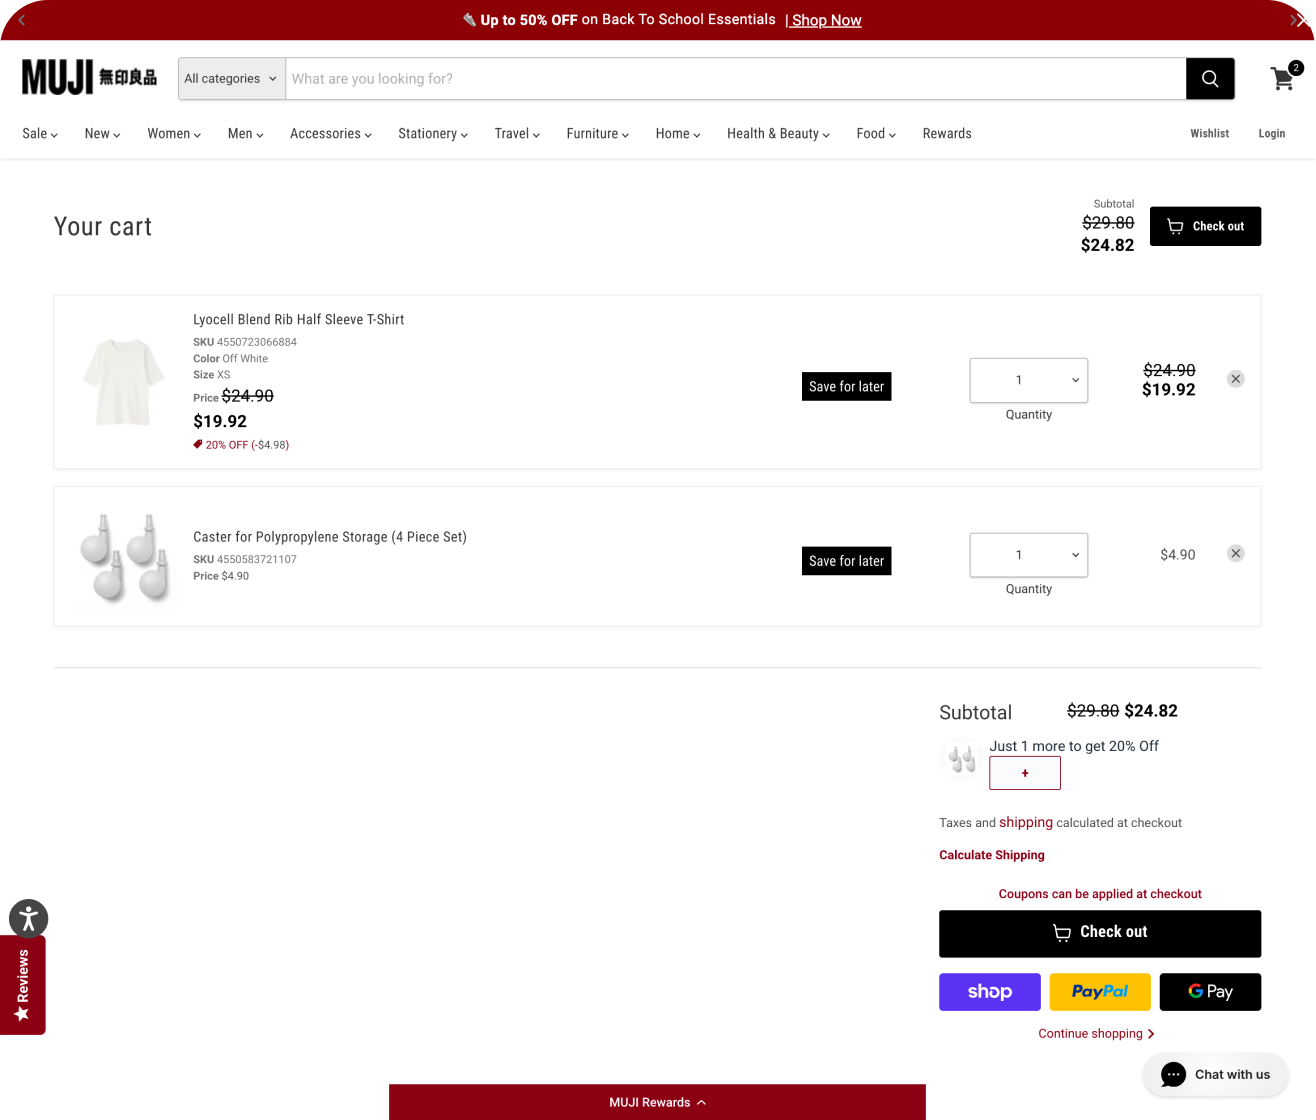Click top Check out button
1316x1120 pixels.
click(x=1205, y=226)
